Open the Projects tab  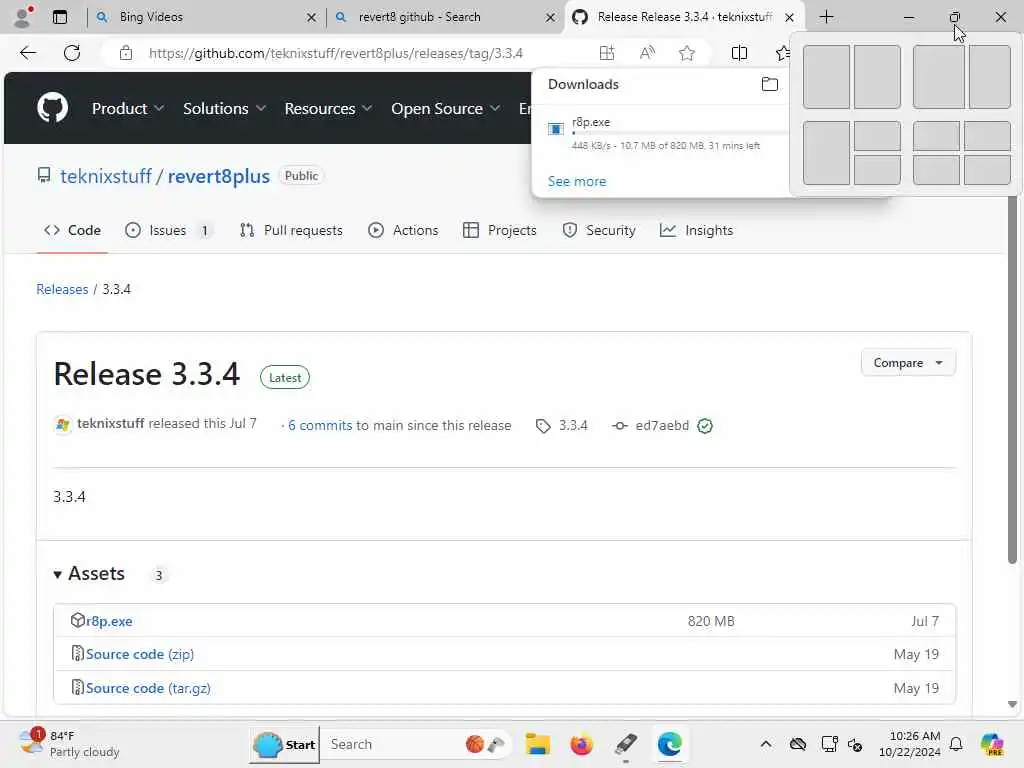click(500, 230)
